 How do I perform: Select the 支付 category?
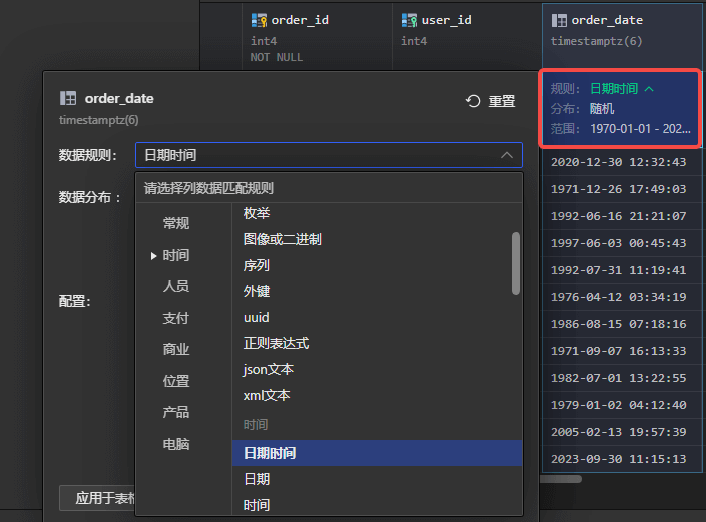[x=176, y=318]
